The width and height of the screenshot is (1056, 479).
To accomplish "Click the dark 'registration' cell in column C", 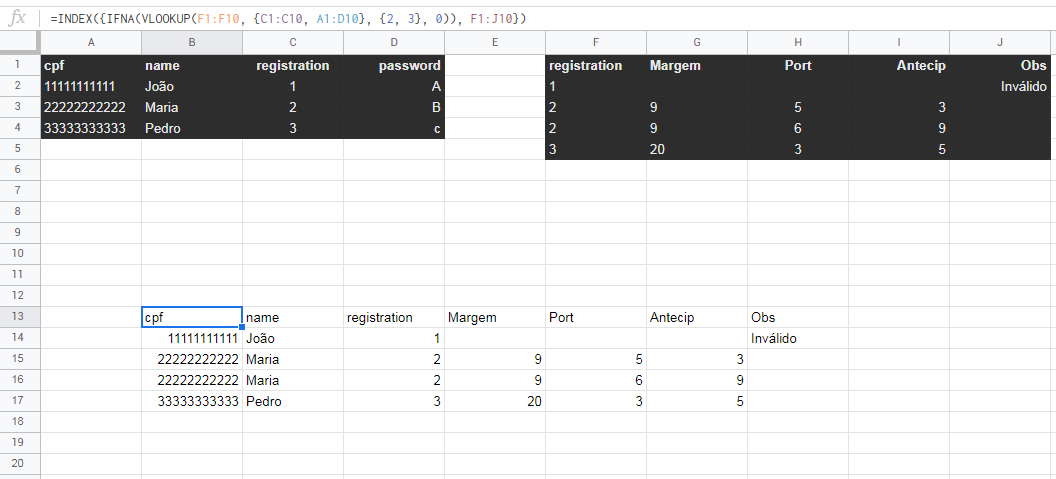I will click(293, 65).
